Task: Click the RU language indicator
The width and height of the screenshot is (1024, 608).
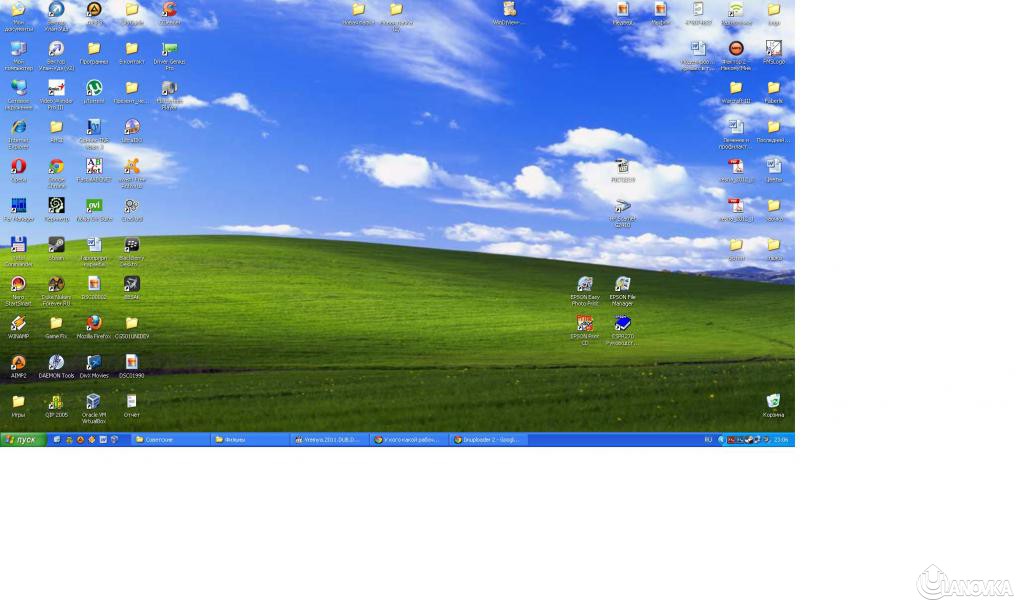Action: [x=709, y=440]
